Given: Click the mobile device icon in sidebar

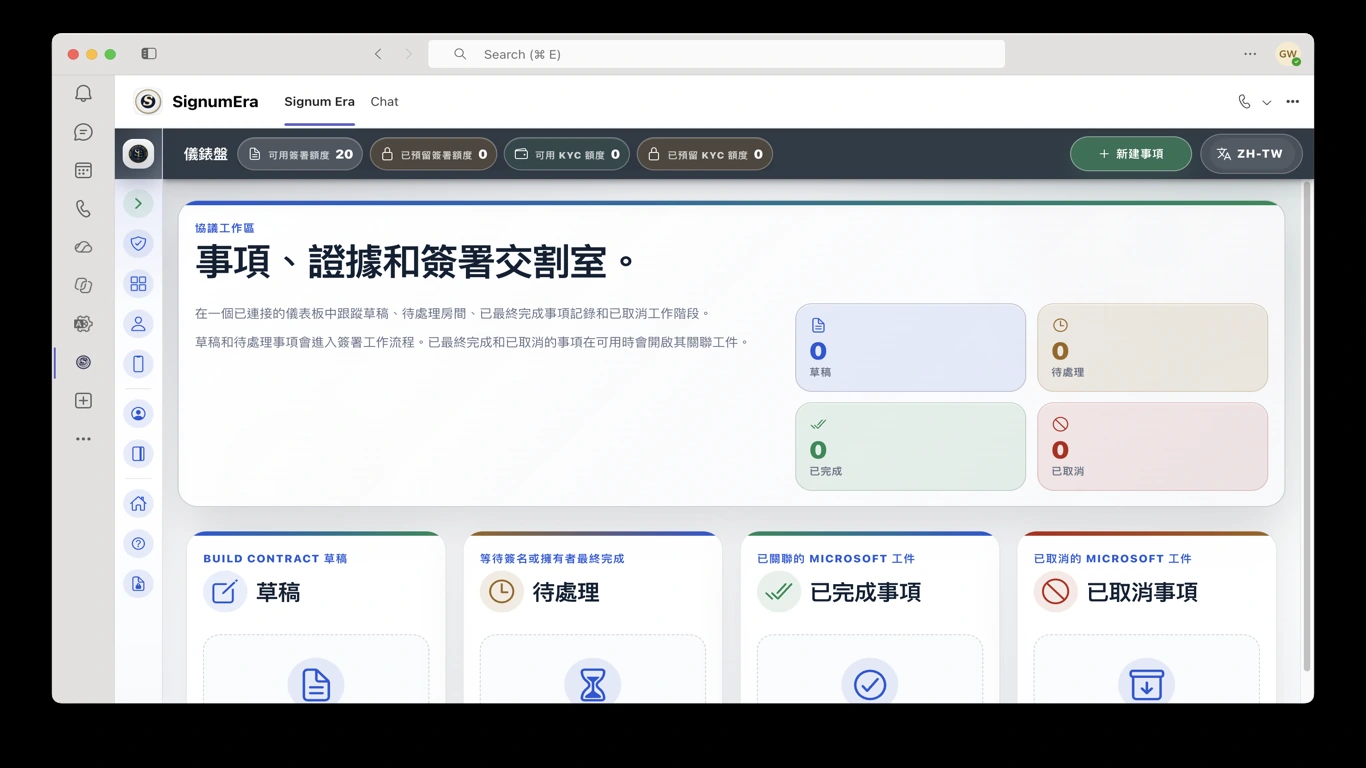Looking at the screenshot, I should point(138,364).
